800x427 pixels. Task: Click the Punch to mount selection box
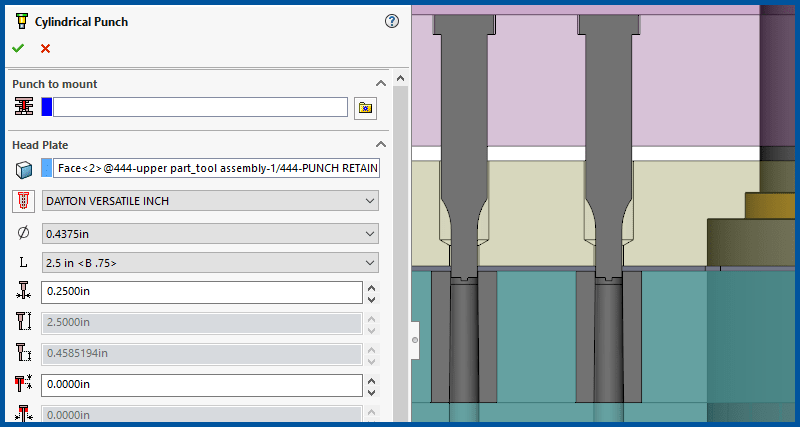tap(200, 107)
